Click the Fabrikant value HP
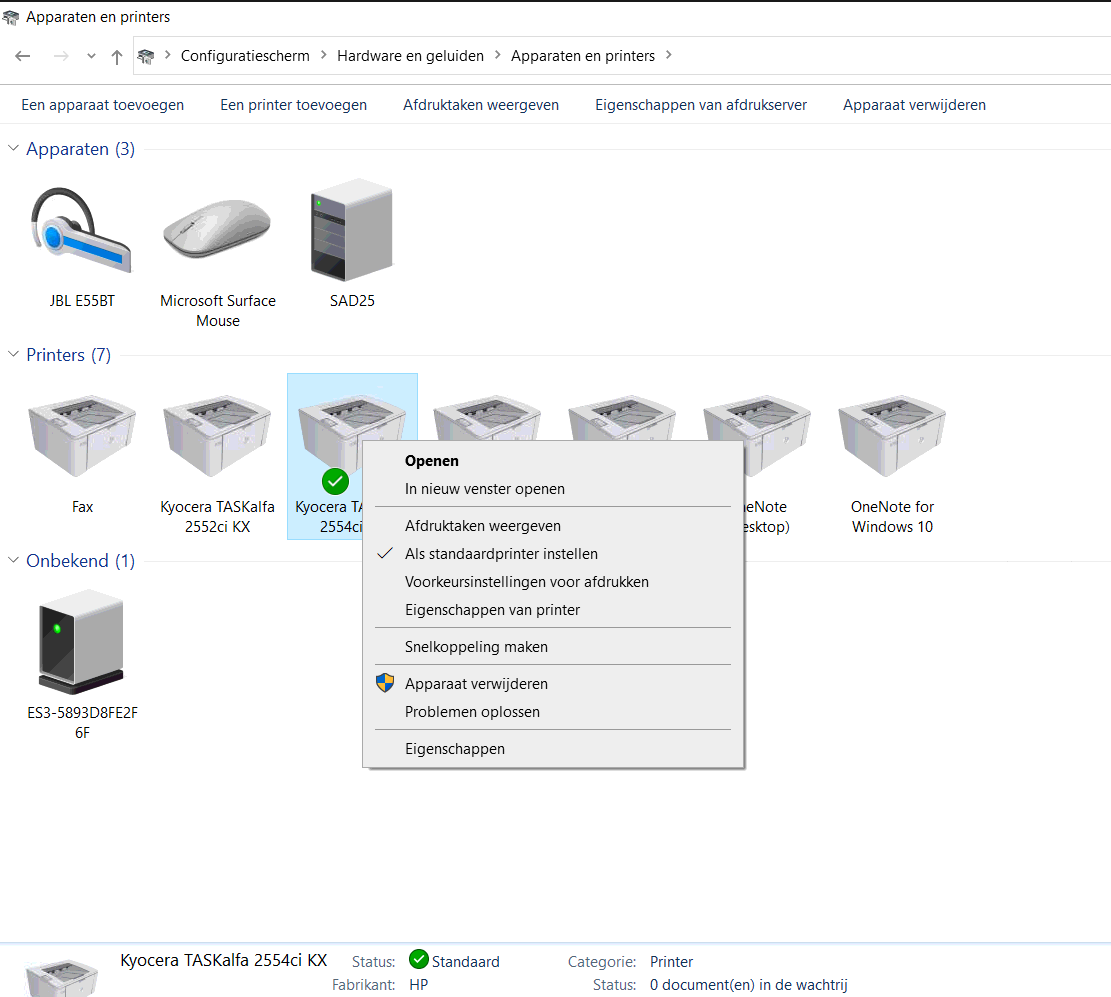 419,984
